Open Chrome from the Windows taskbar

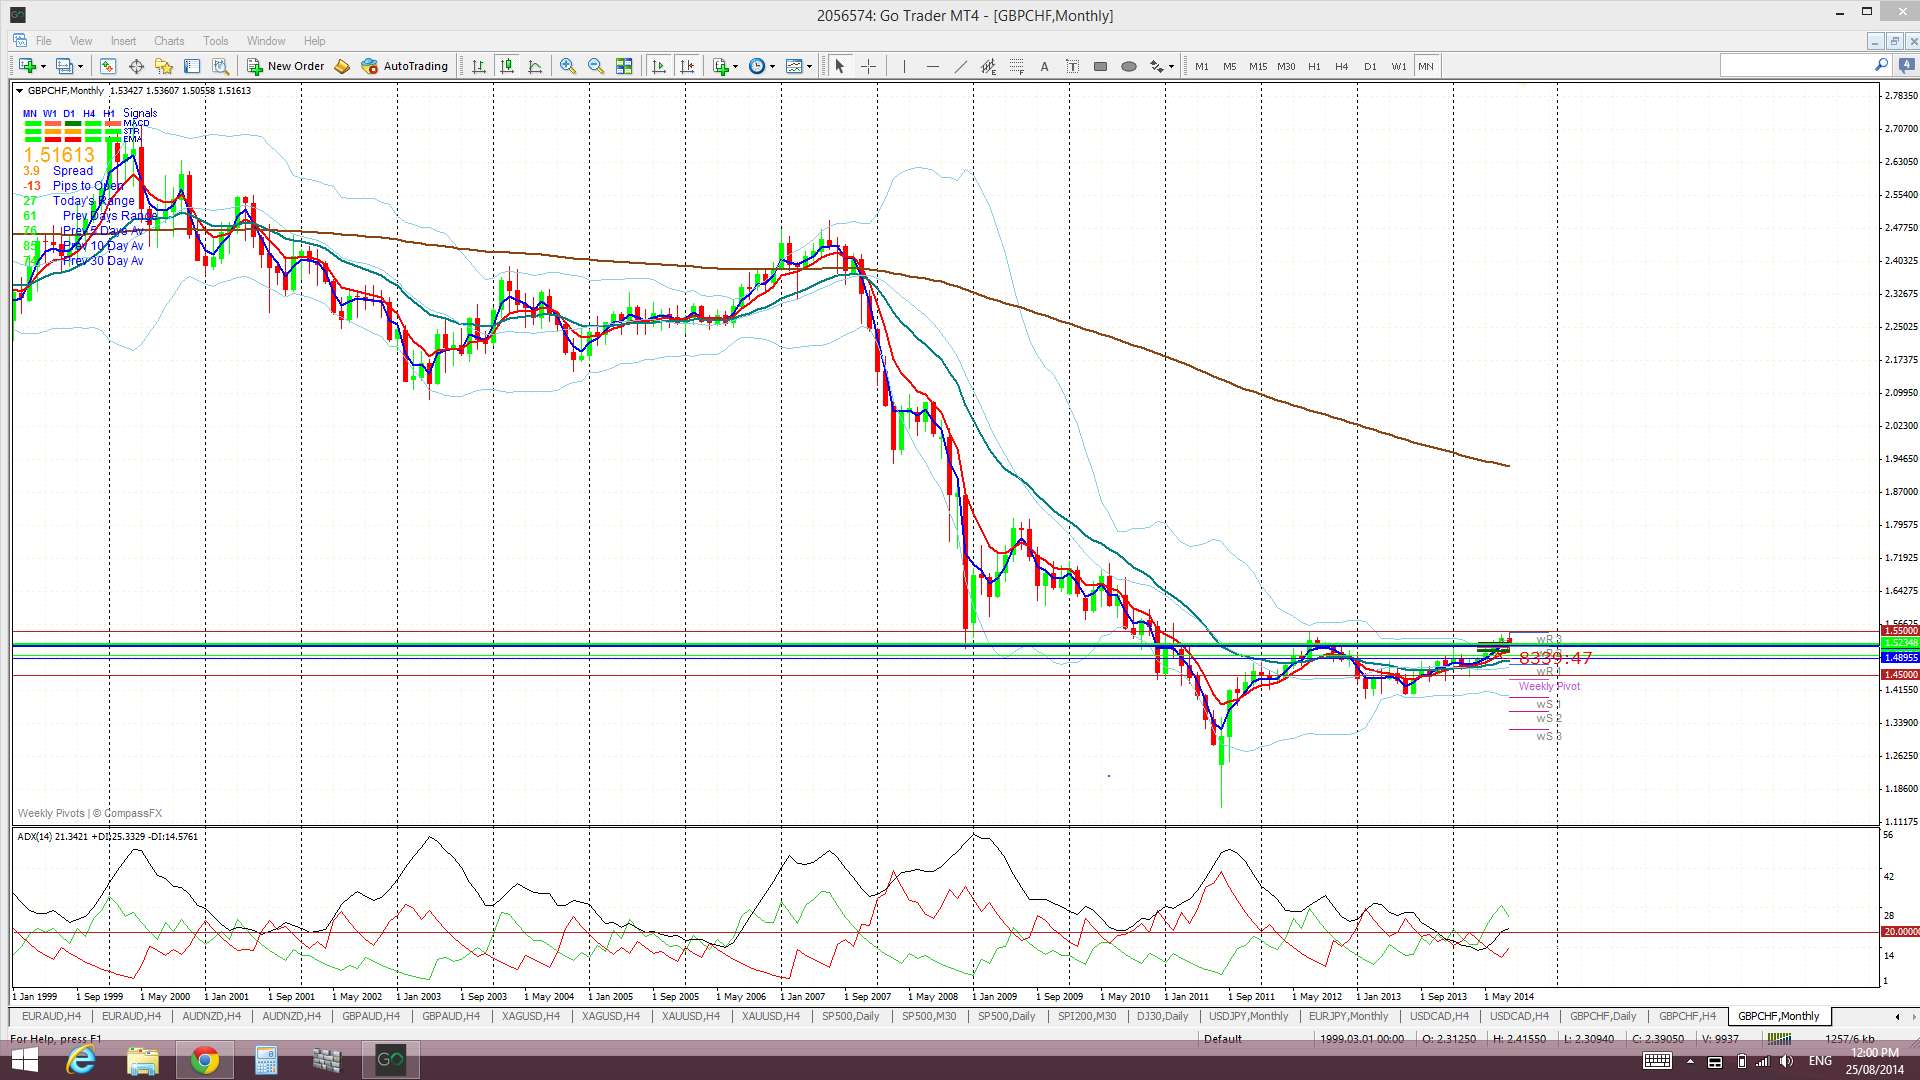coord(204,1060)
